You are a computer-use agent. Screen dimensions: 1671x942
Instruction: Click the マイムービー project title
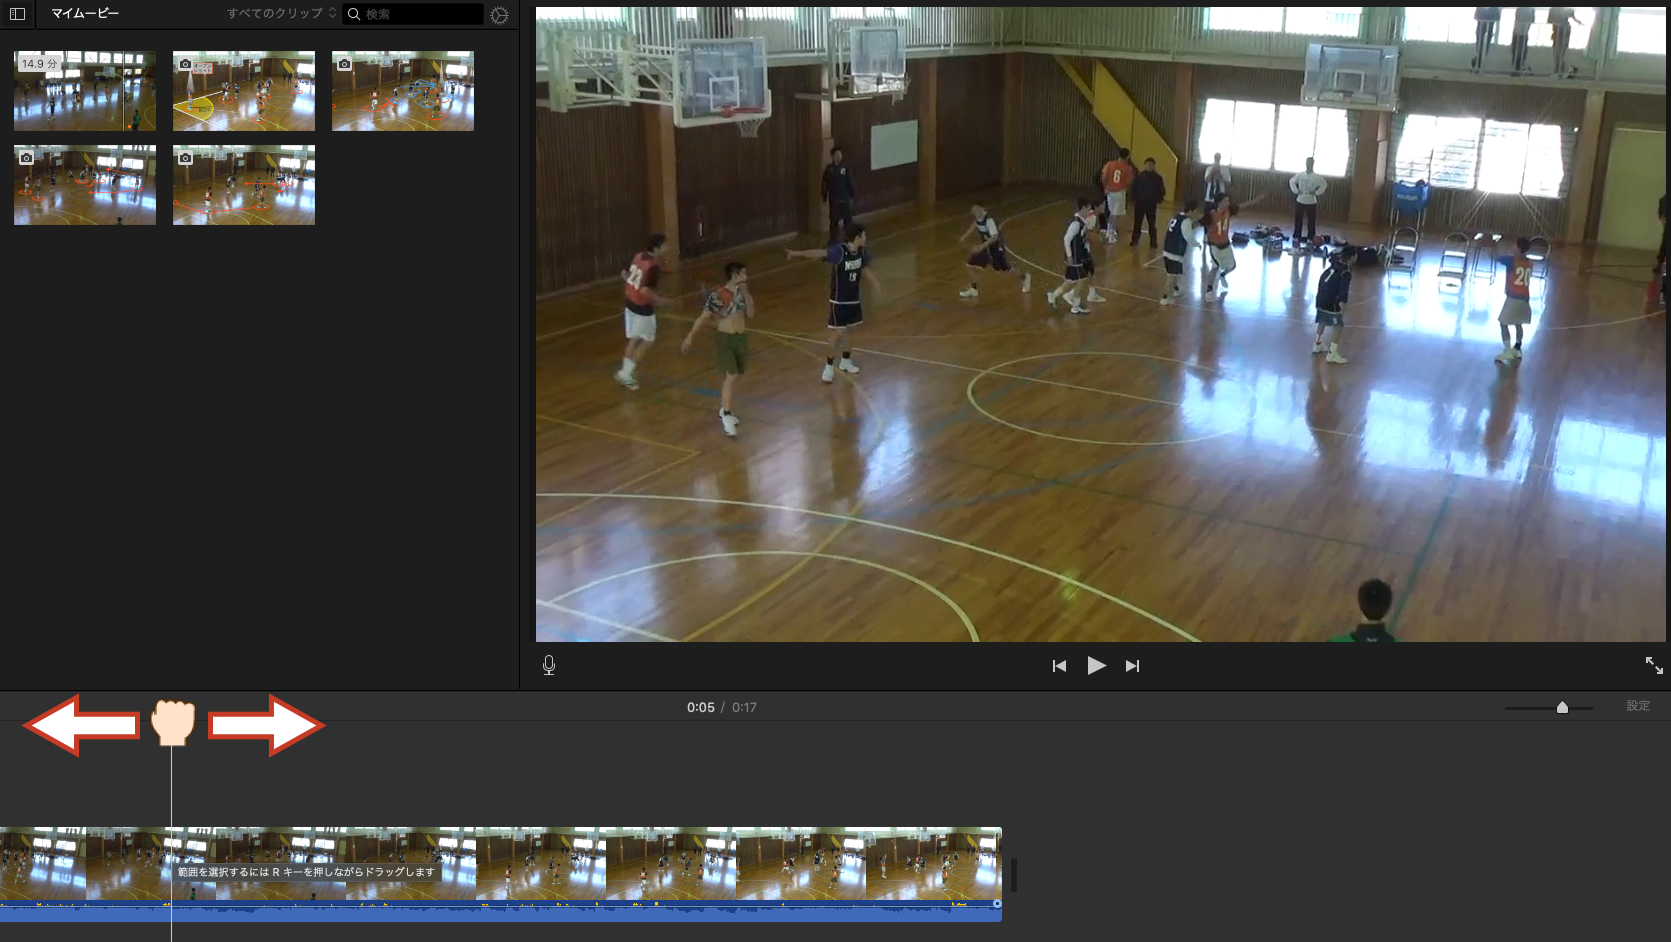(85, 14)
